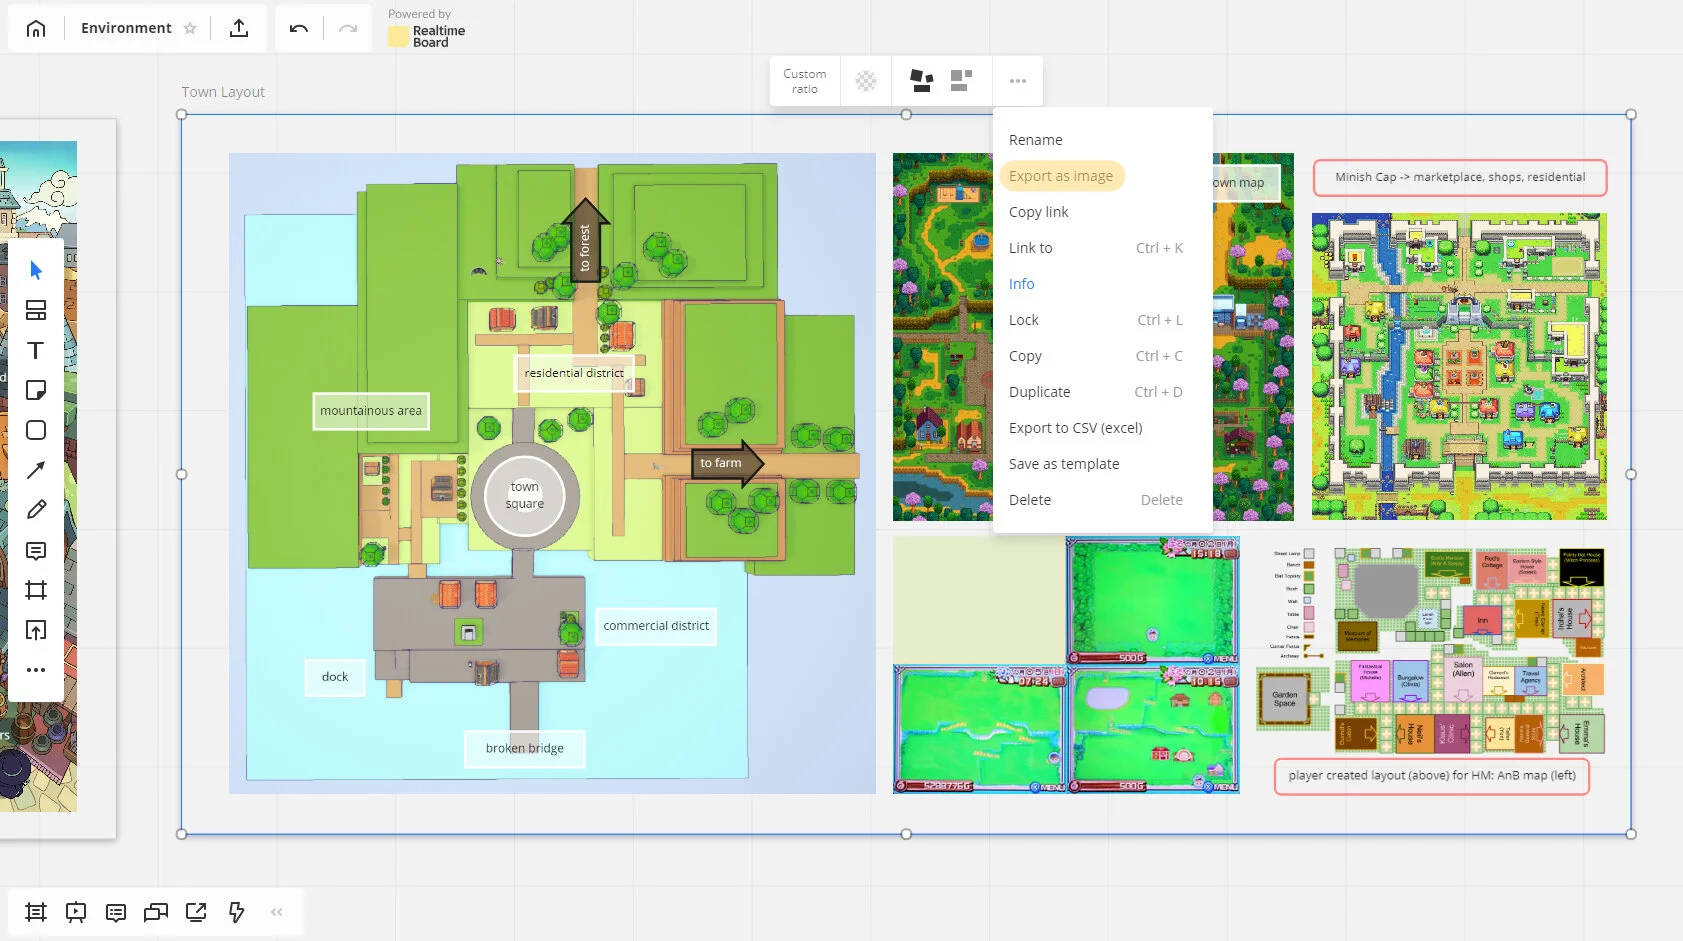The width and height of the screenshot is (1683, 941).
Task: Choose Rename in context menu
Action: pos(1102,140)
